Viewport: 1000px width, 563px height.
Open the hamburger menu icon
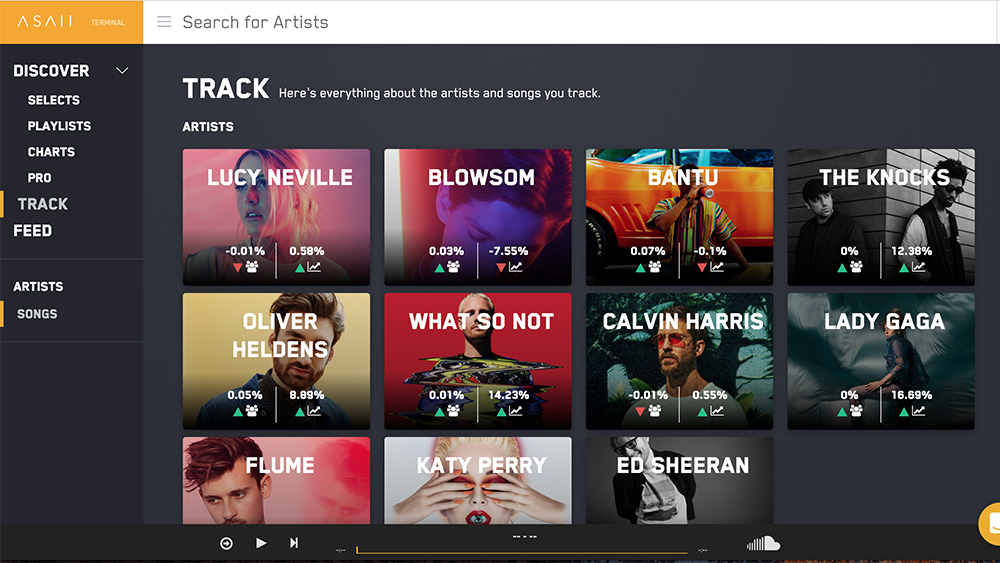(164, 22)
